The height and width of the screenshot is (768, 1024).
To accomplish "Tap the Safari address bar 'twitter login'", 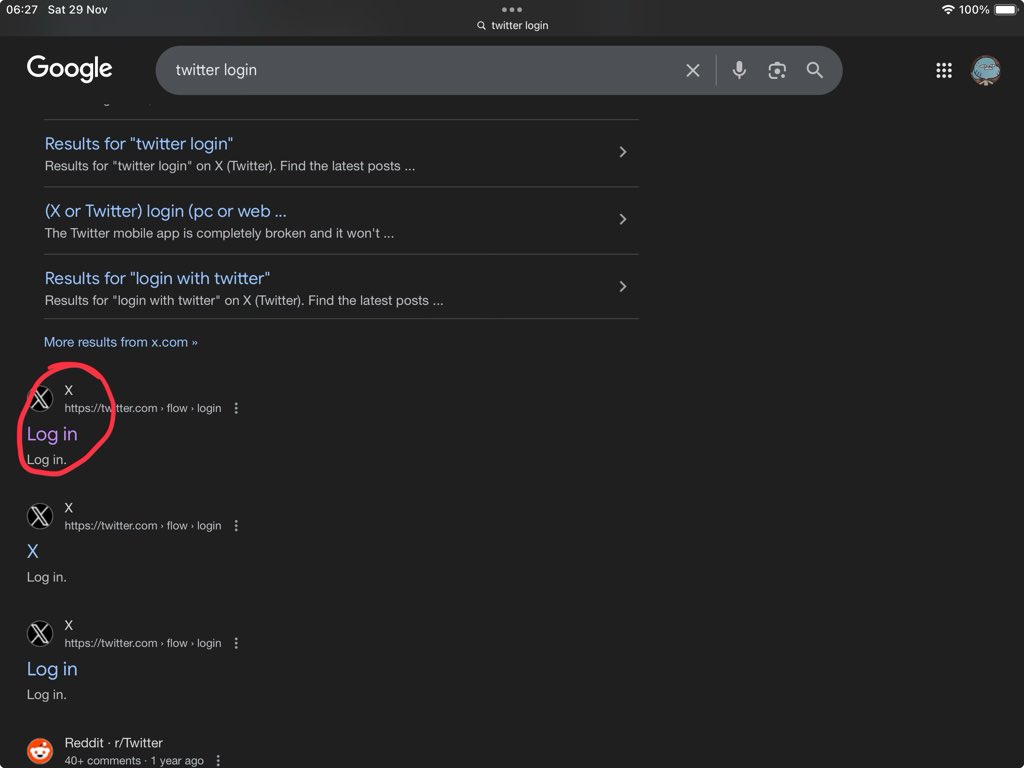I will pos(513,25).
